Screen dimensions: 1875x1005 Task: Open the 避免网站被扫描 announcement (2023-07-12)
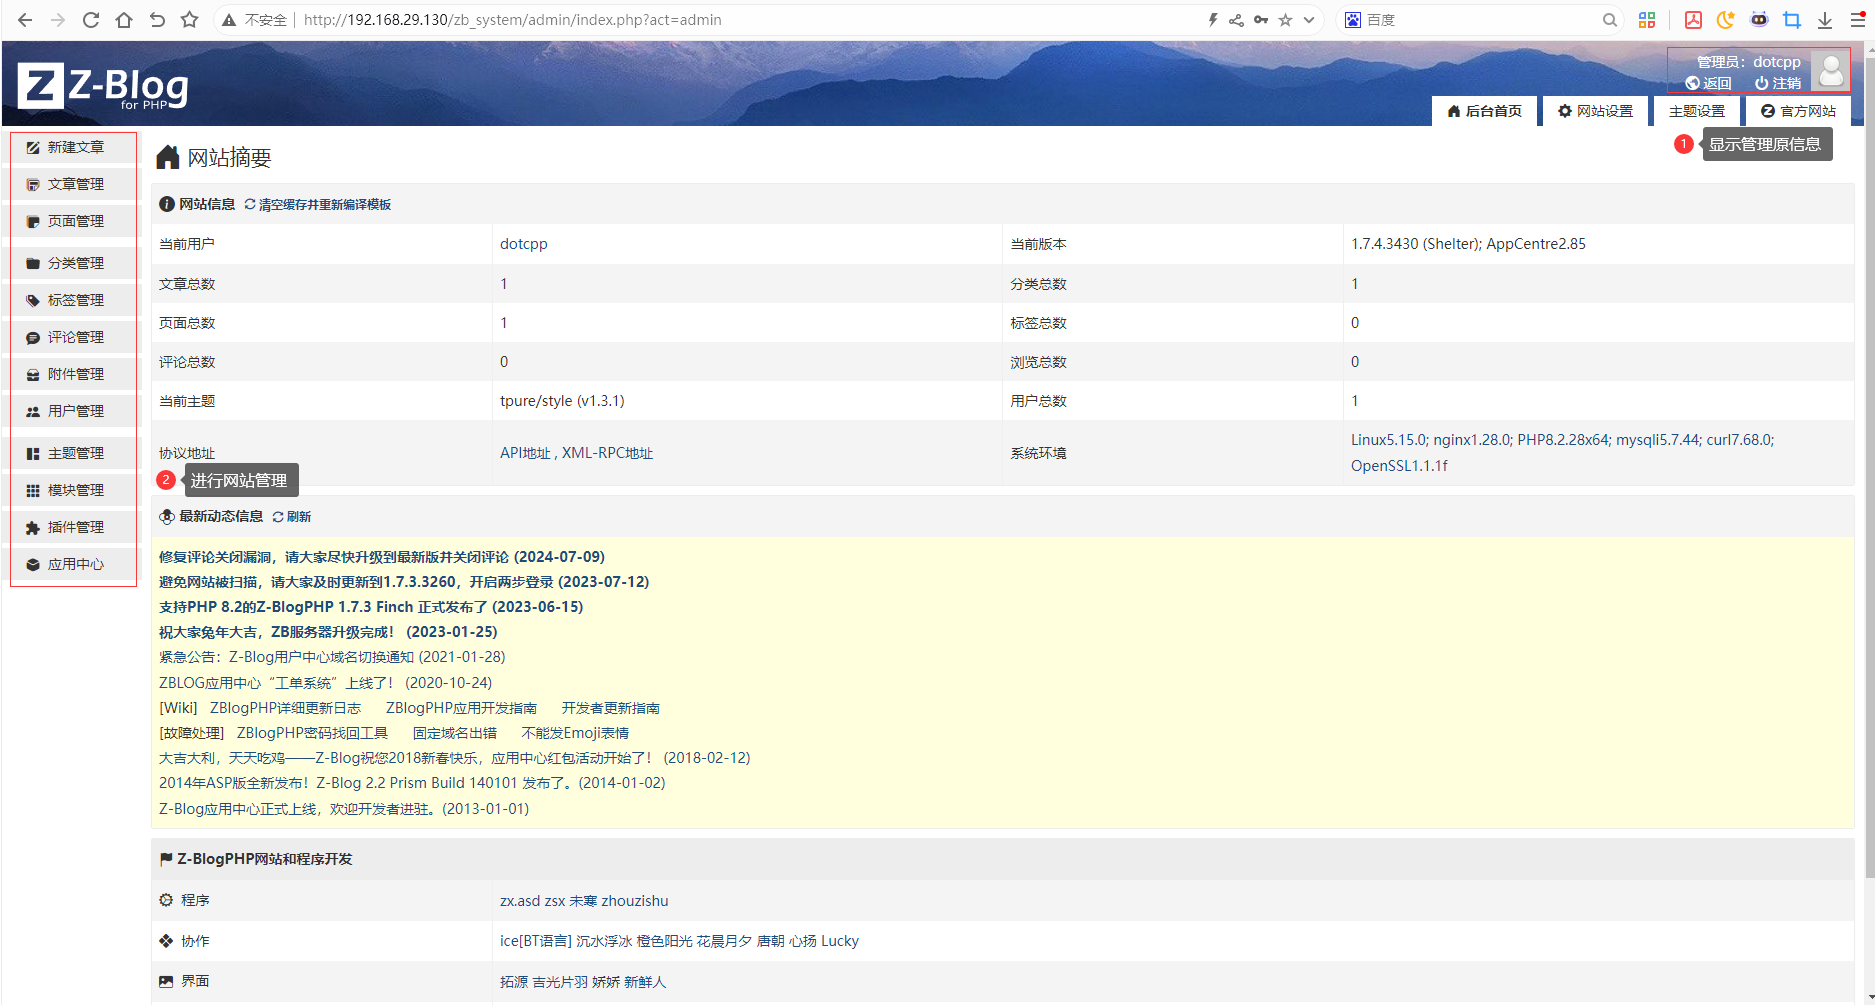pyautogui.click(x=404, y=582)
